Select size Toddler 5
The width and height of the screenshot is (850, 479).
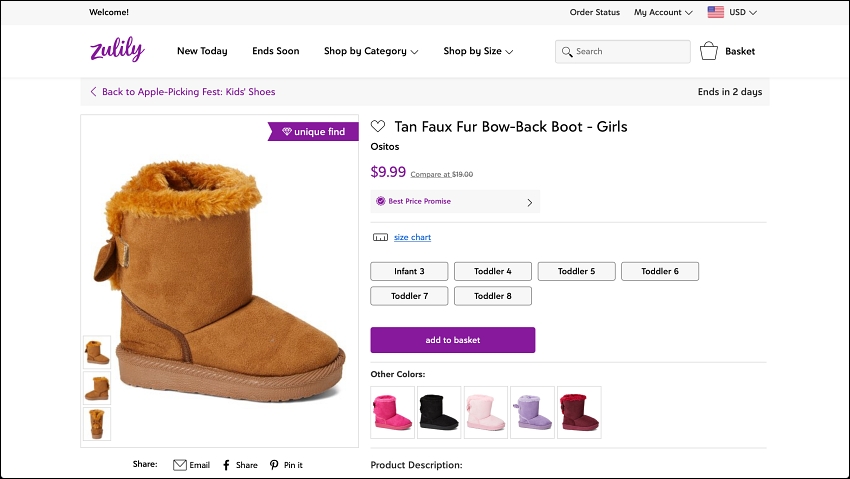pos(576,271)
